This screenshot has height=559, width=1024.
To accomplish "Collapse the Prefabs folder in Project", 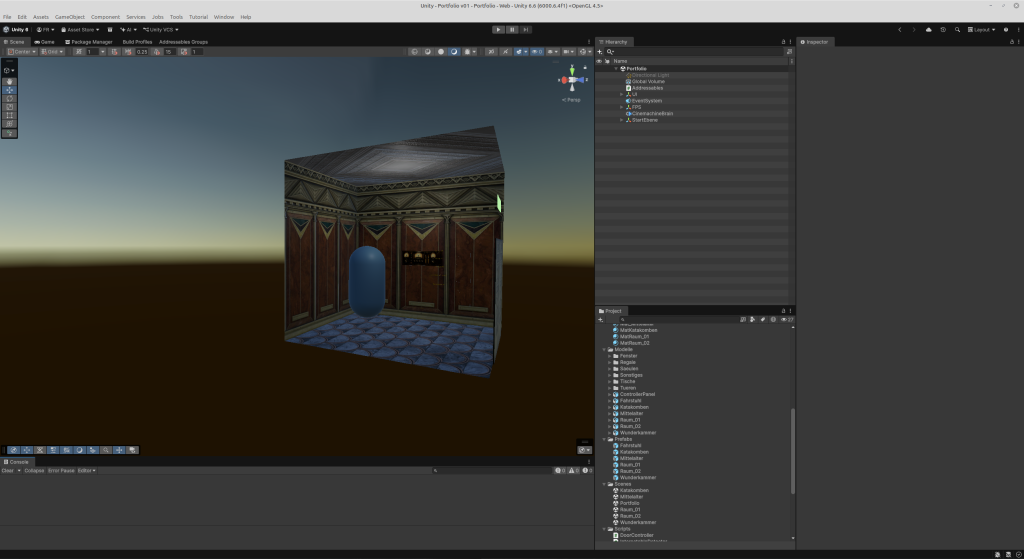I will tap(604, 439).
